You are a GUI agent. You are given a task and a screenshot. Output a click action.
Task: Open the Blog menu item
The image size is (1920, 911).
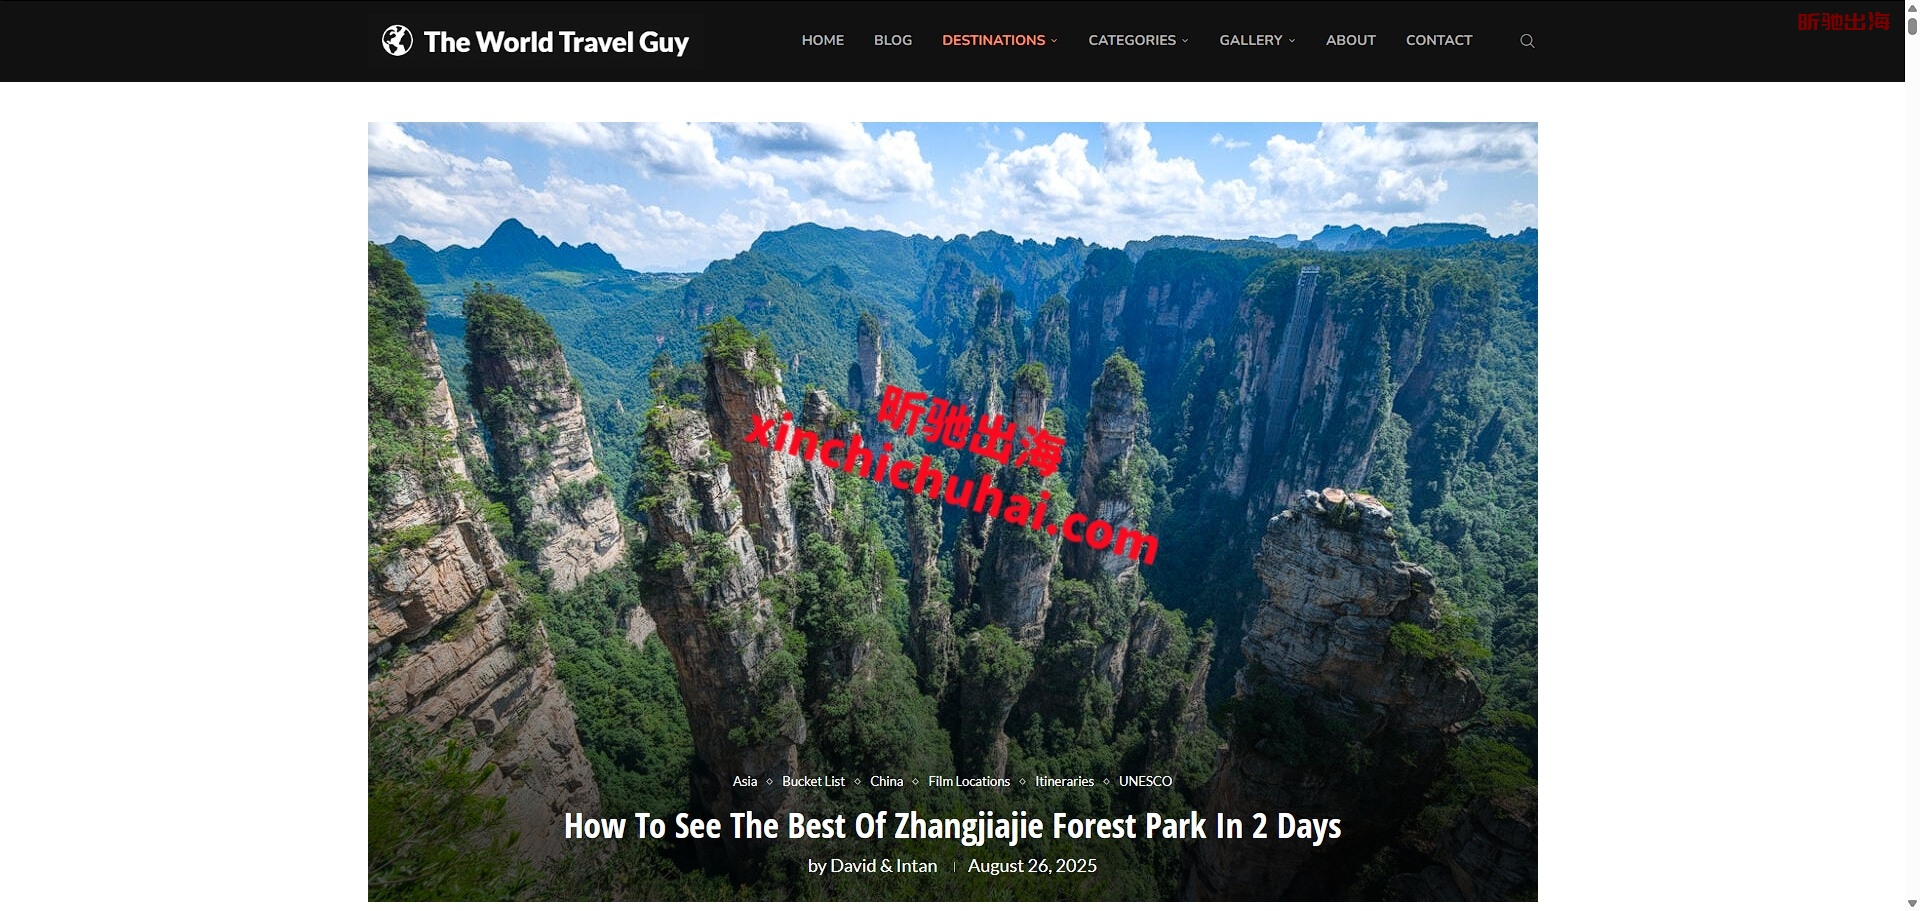tap(893, 40)
